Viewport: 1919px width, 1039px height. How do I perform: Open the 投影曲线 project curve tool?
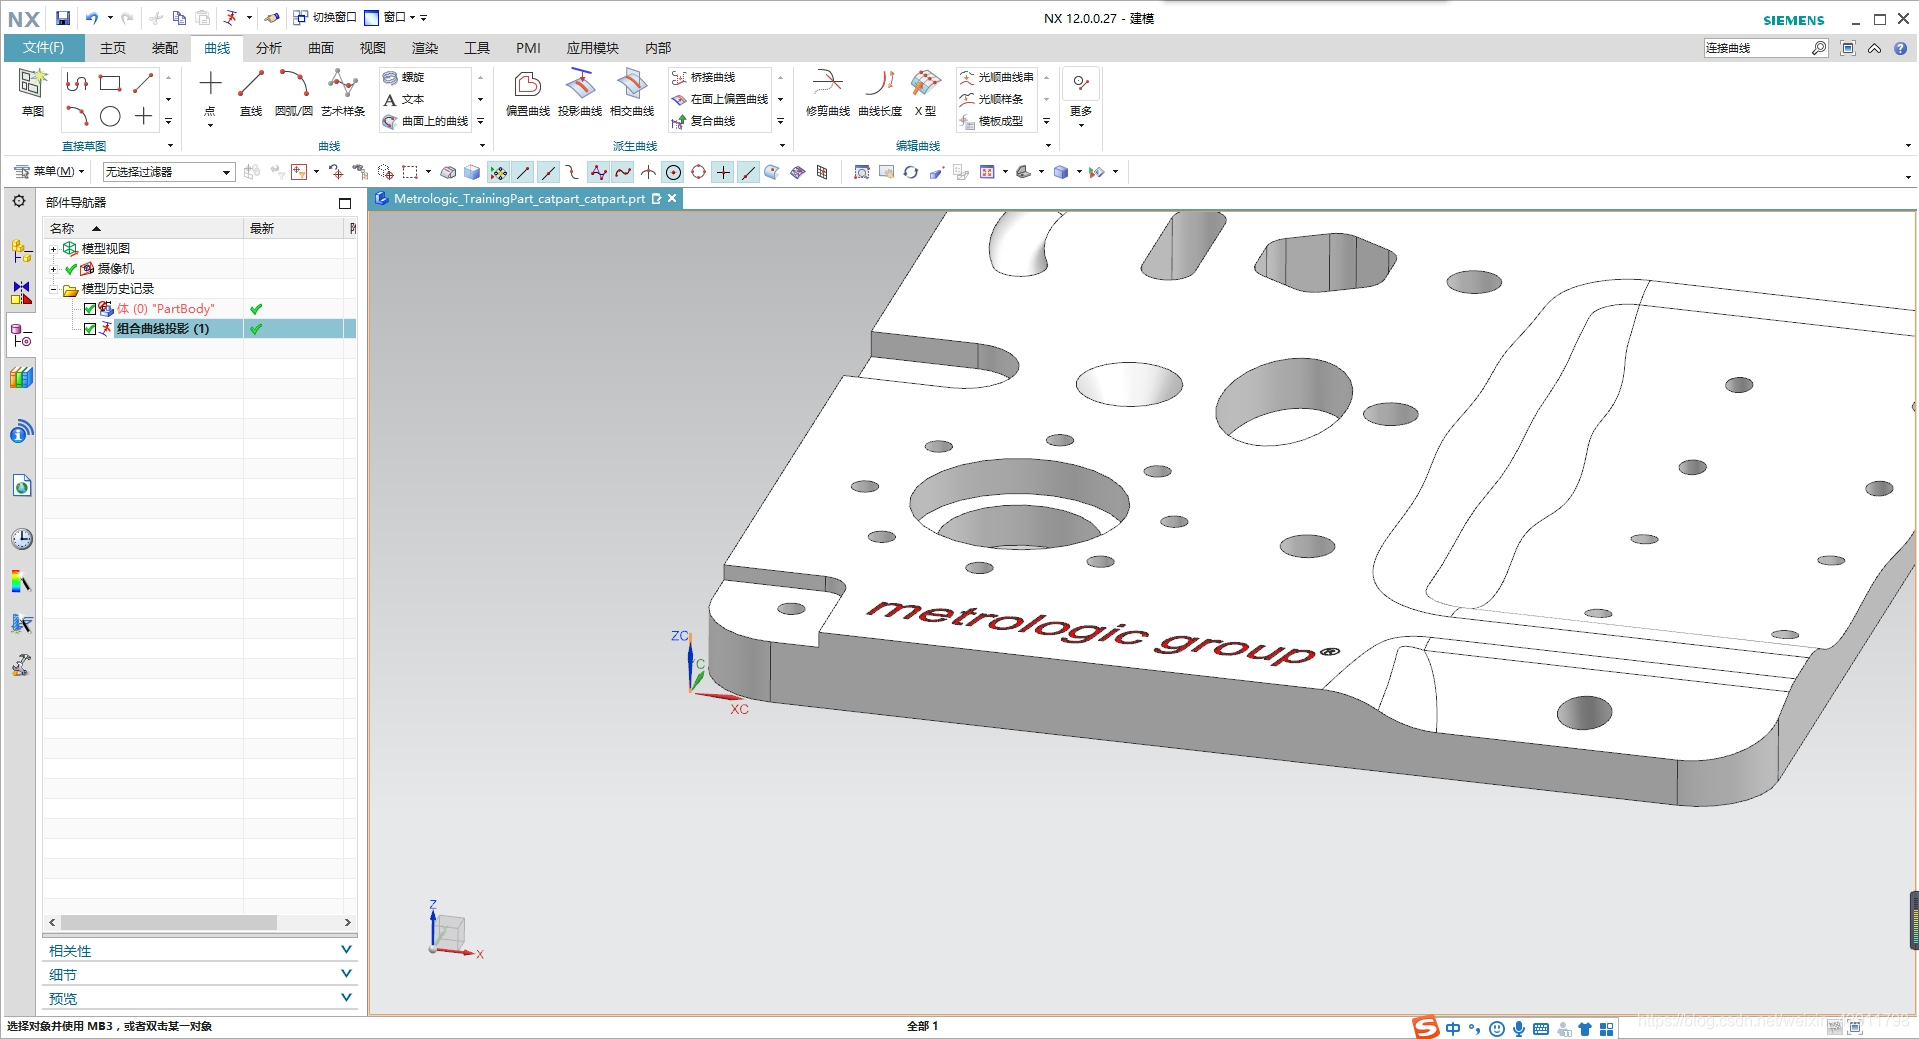coord(580,92)
